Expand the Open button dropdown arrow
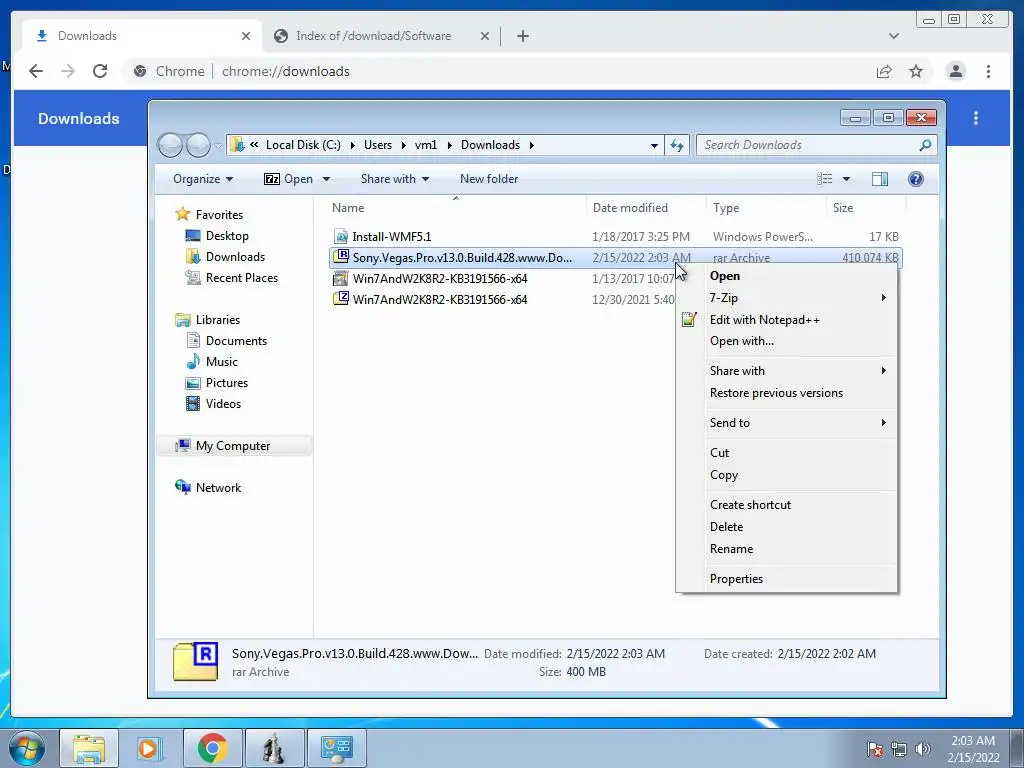Viewport: 1024px width, 768px height. (x=327, y=179)
